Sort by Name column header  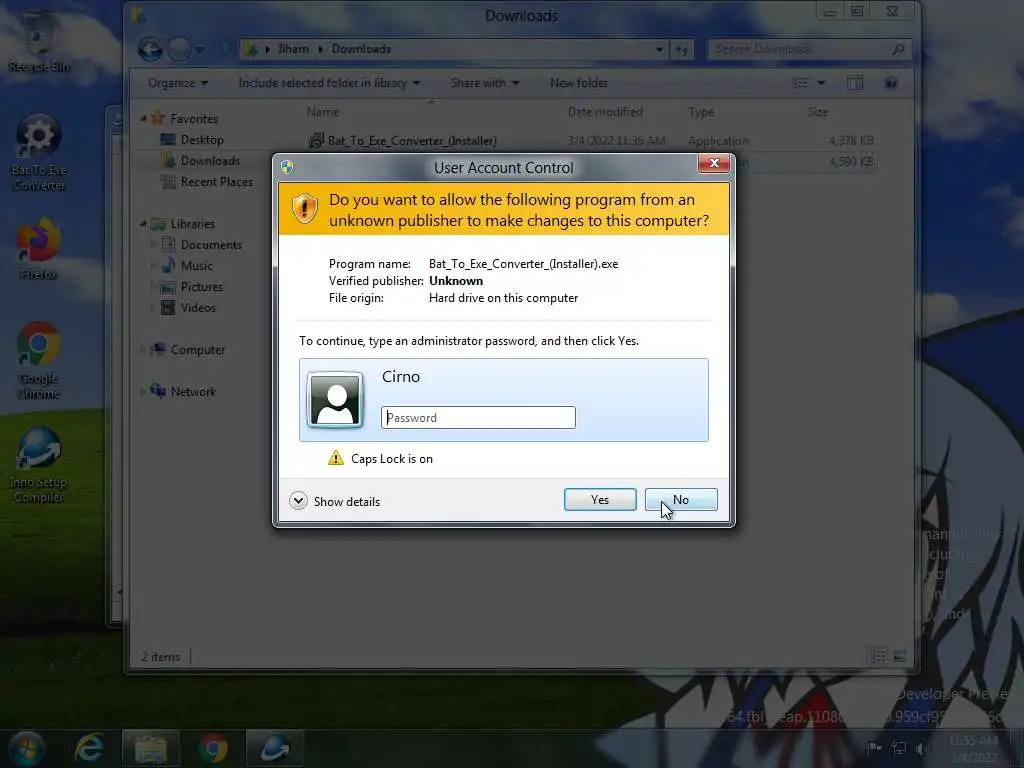(323, 112)
